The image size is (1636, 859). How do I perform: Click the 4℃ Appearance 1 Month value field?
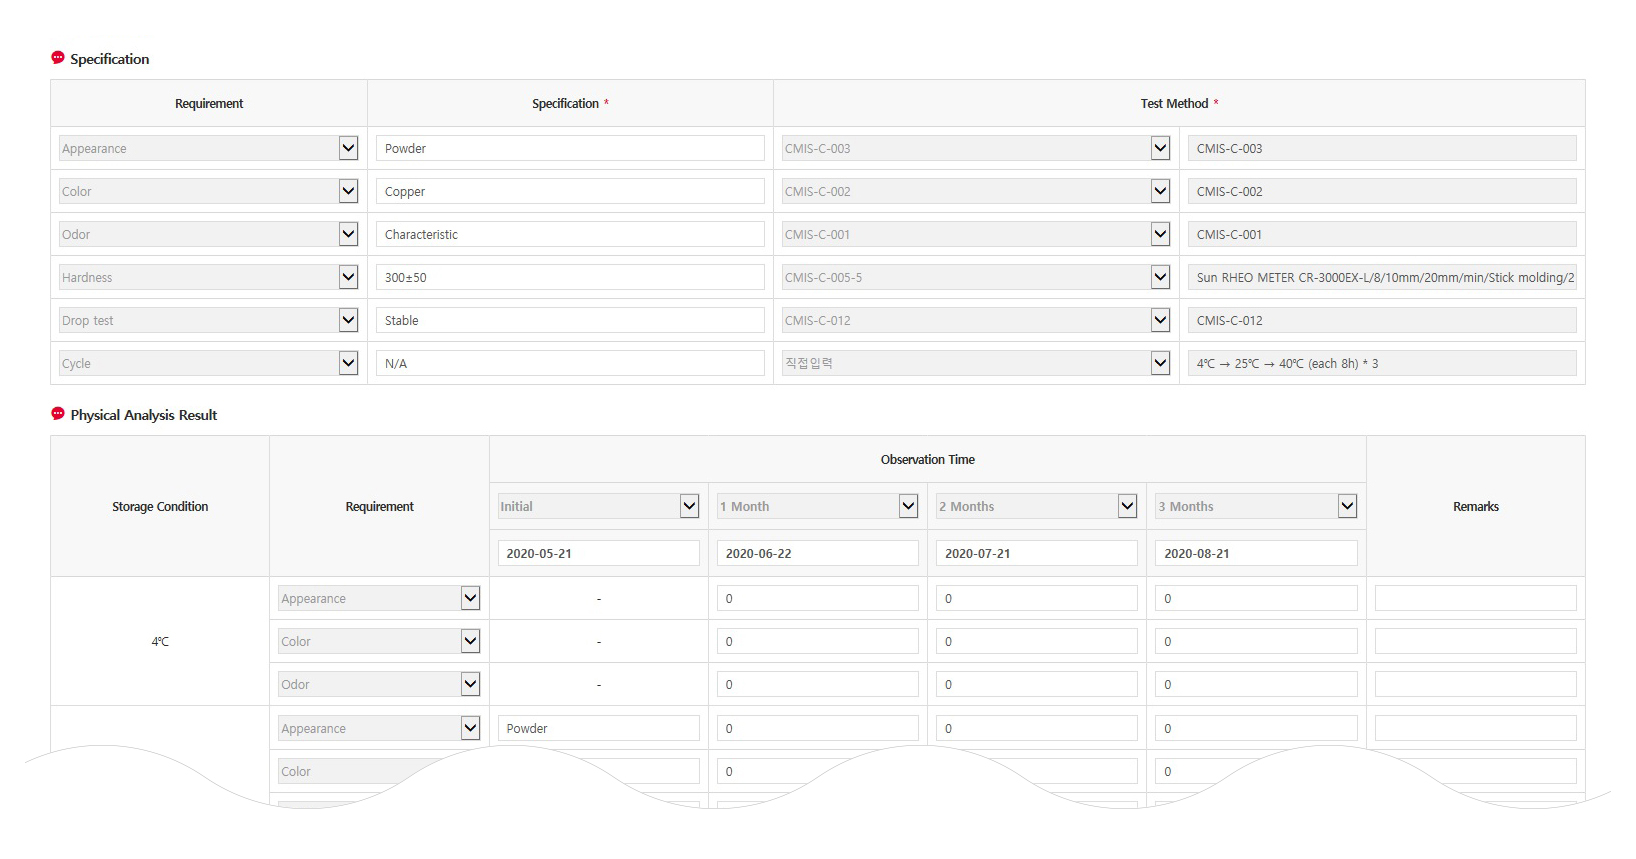[x=817, y=598]
